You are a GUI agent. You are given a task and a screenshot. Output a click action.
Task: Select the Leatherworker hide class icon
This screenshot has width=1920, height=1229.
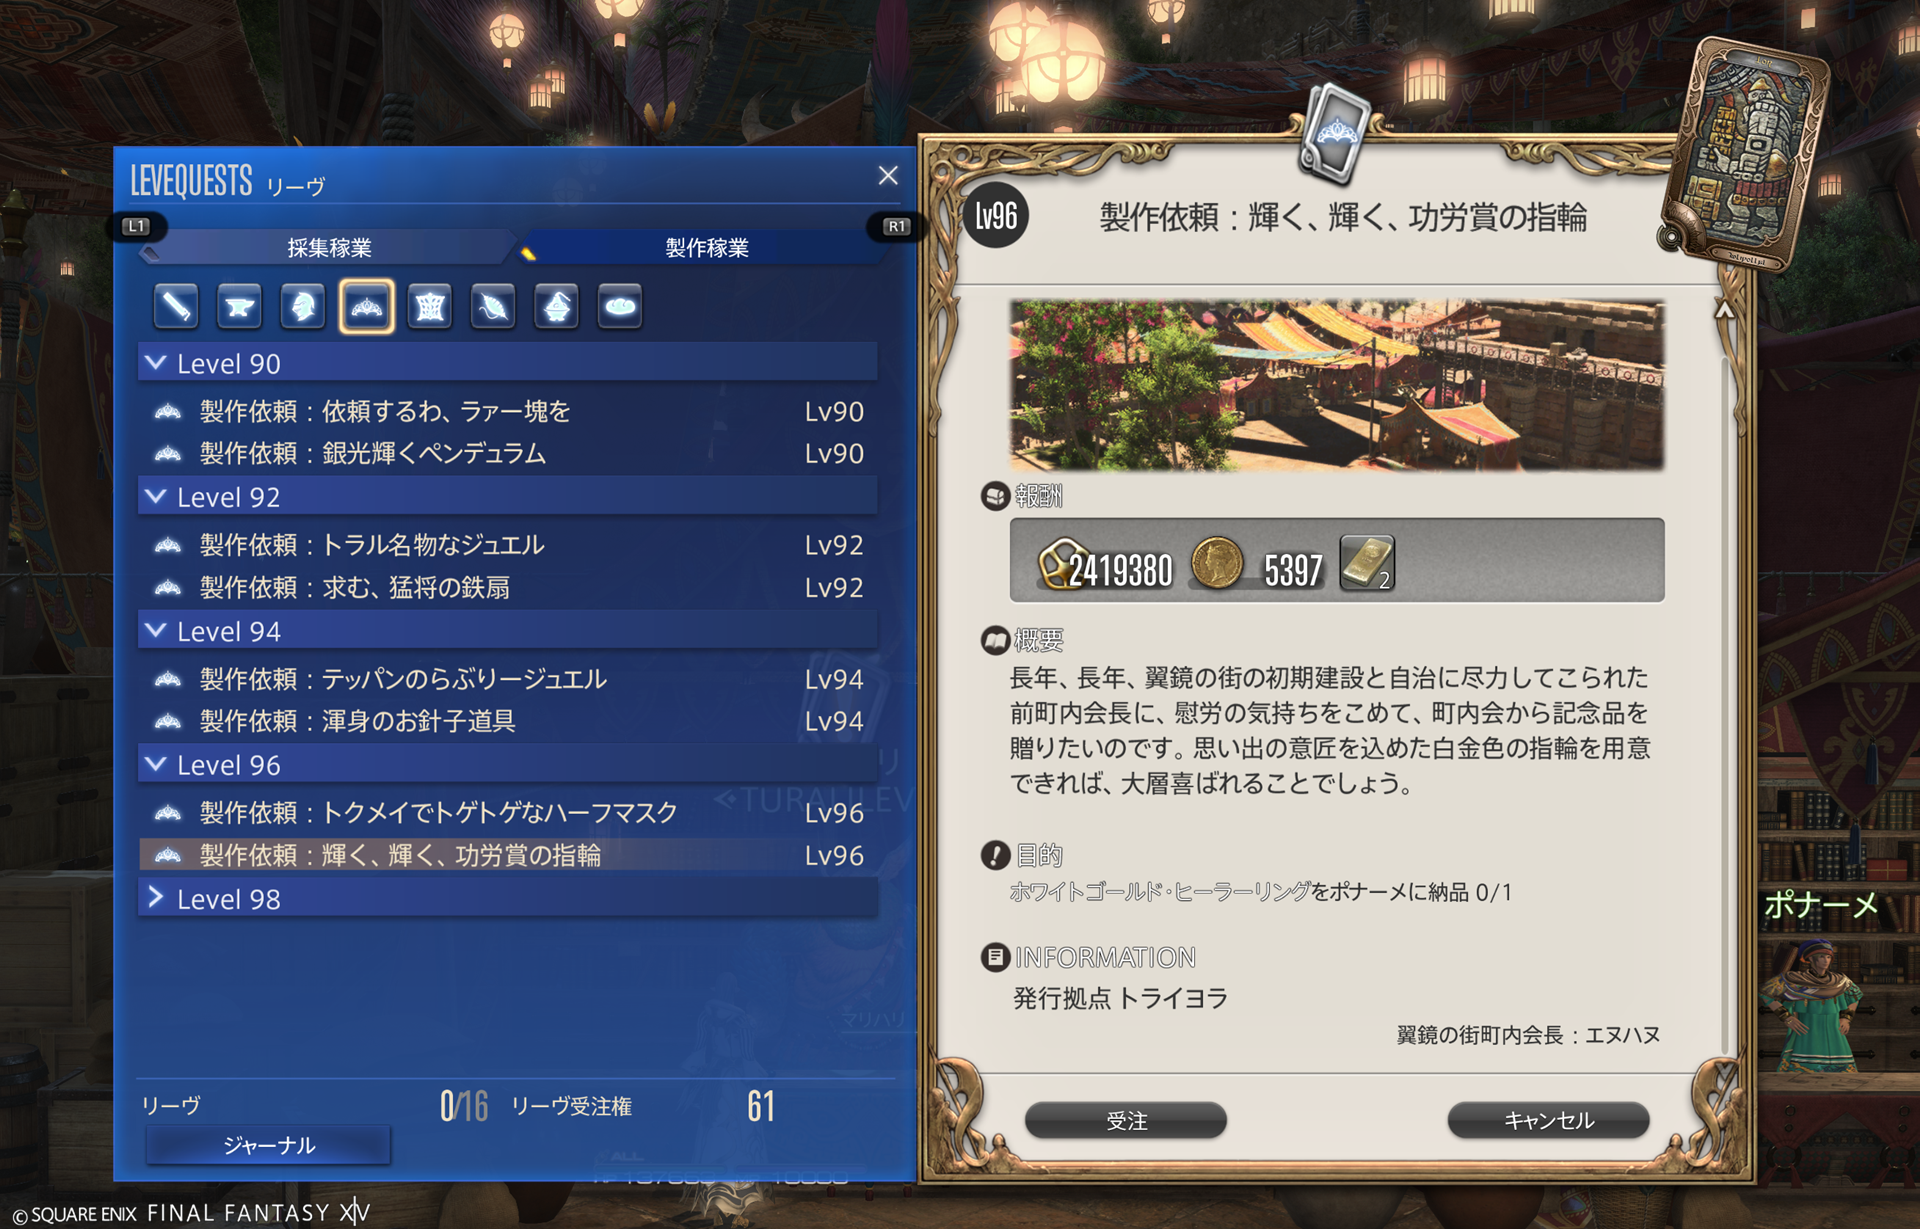(430, 307)
